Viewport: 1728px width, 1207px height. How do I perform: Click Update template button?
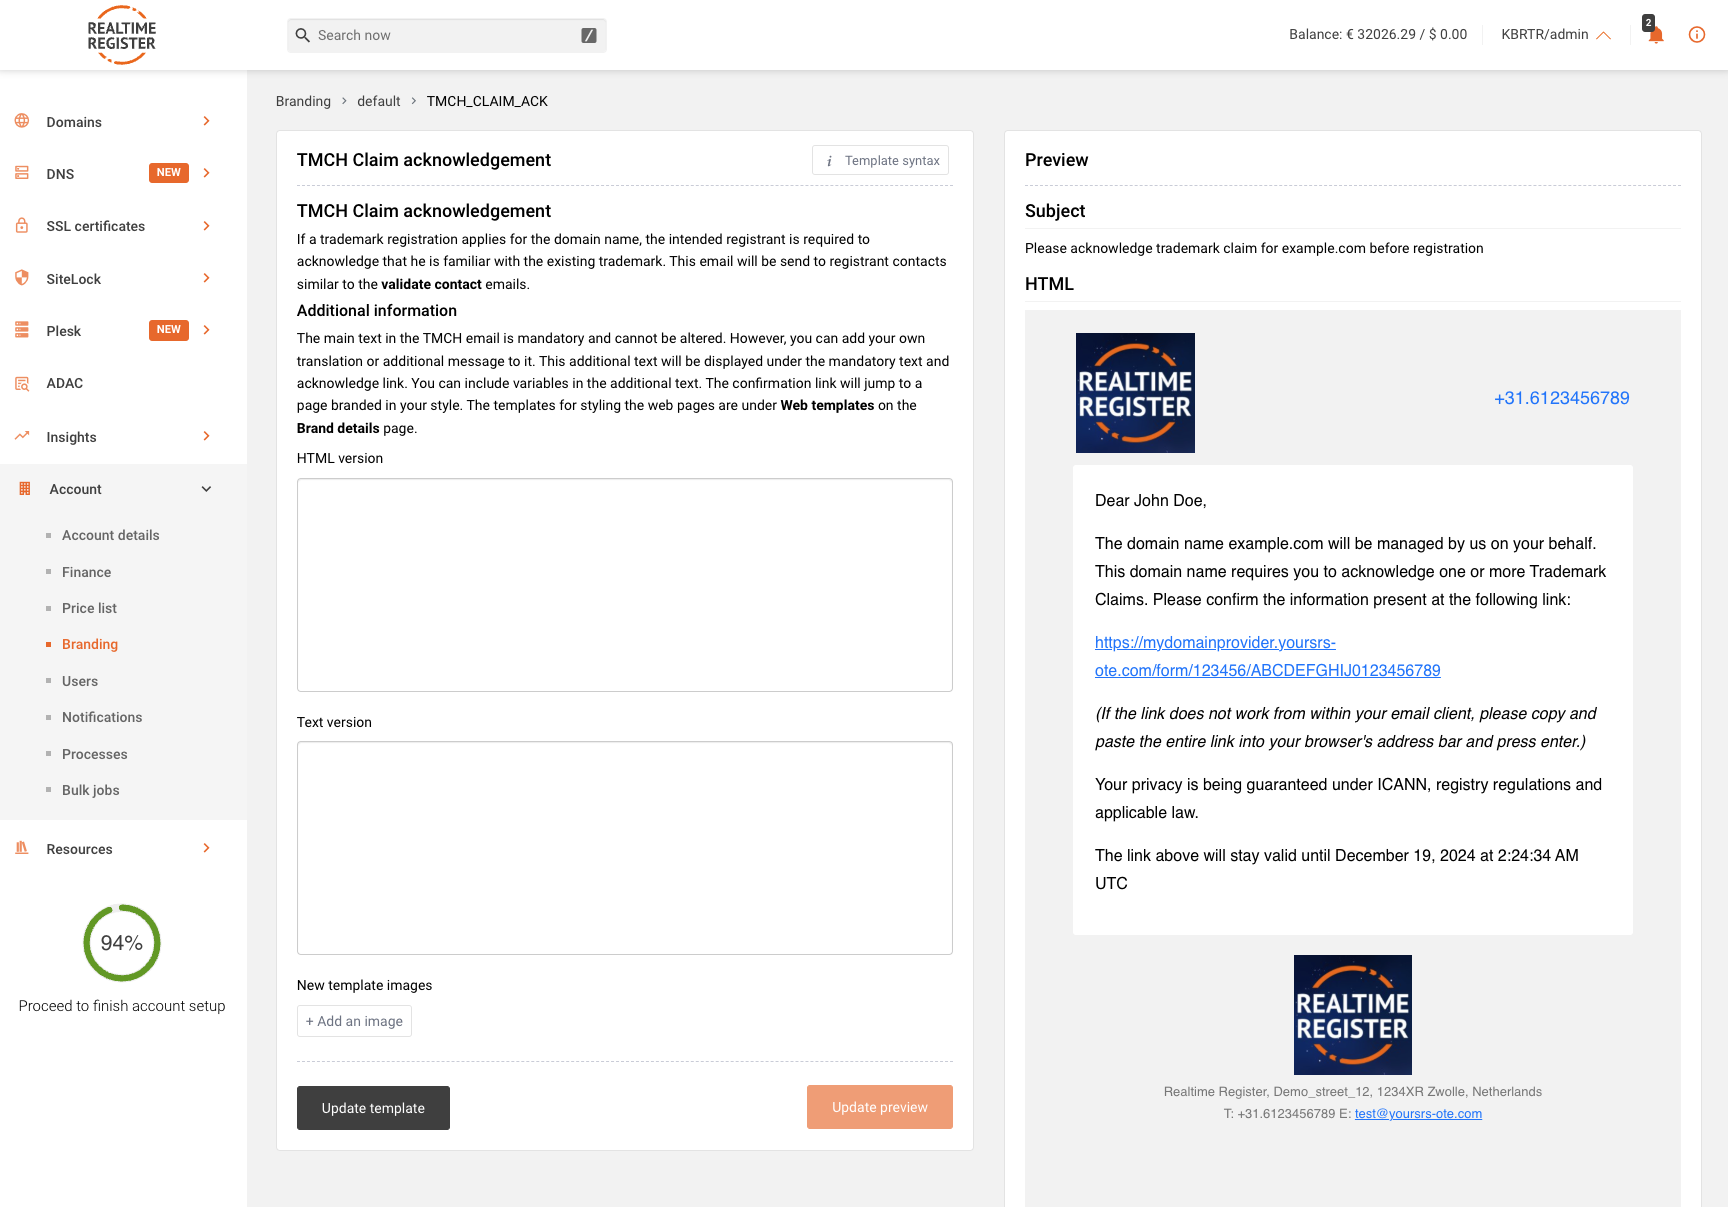[x=373, y=1108]
